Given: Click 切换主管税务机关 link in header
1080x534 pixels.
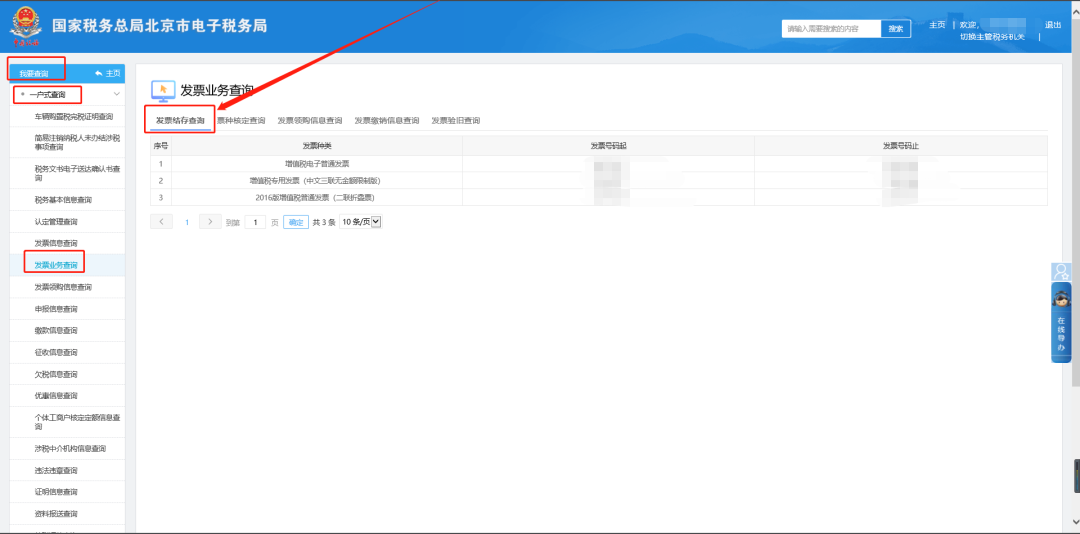Looking at the screenshot, I should [992, 37].
